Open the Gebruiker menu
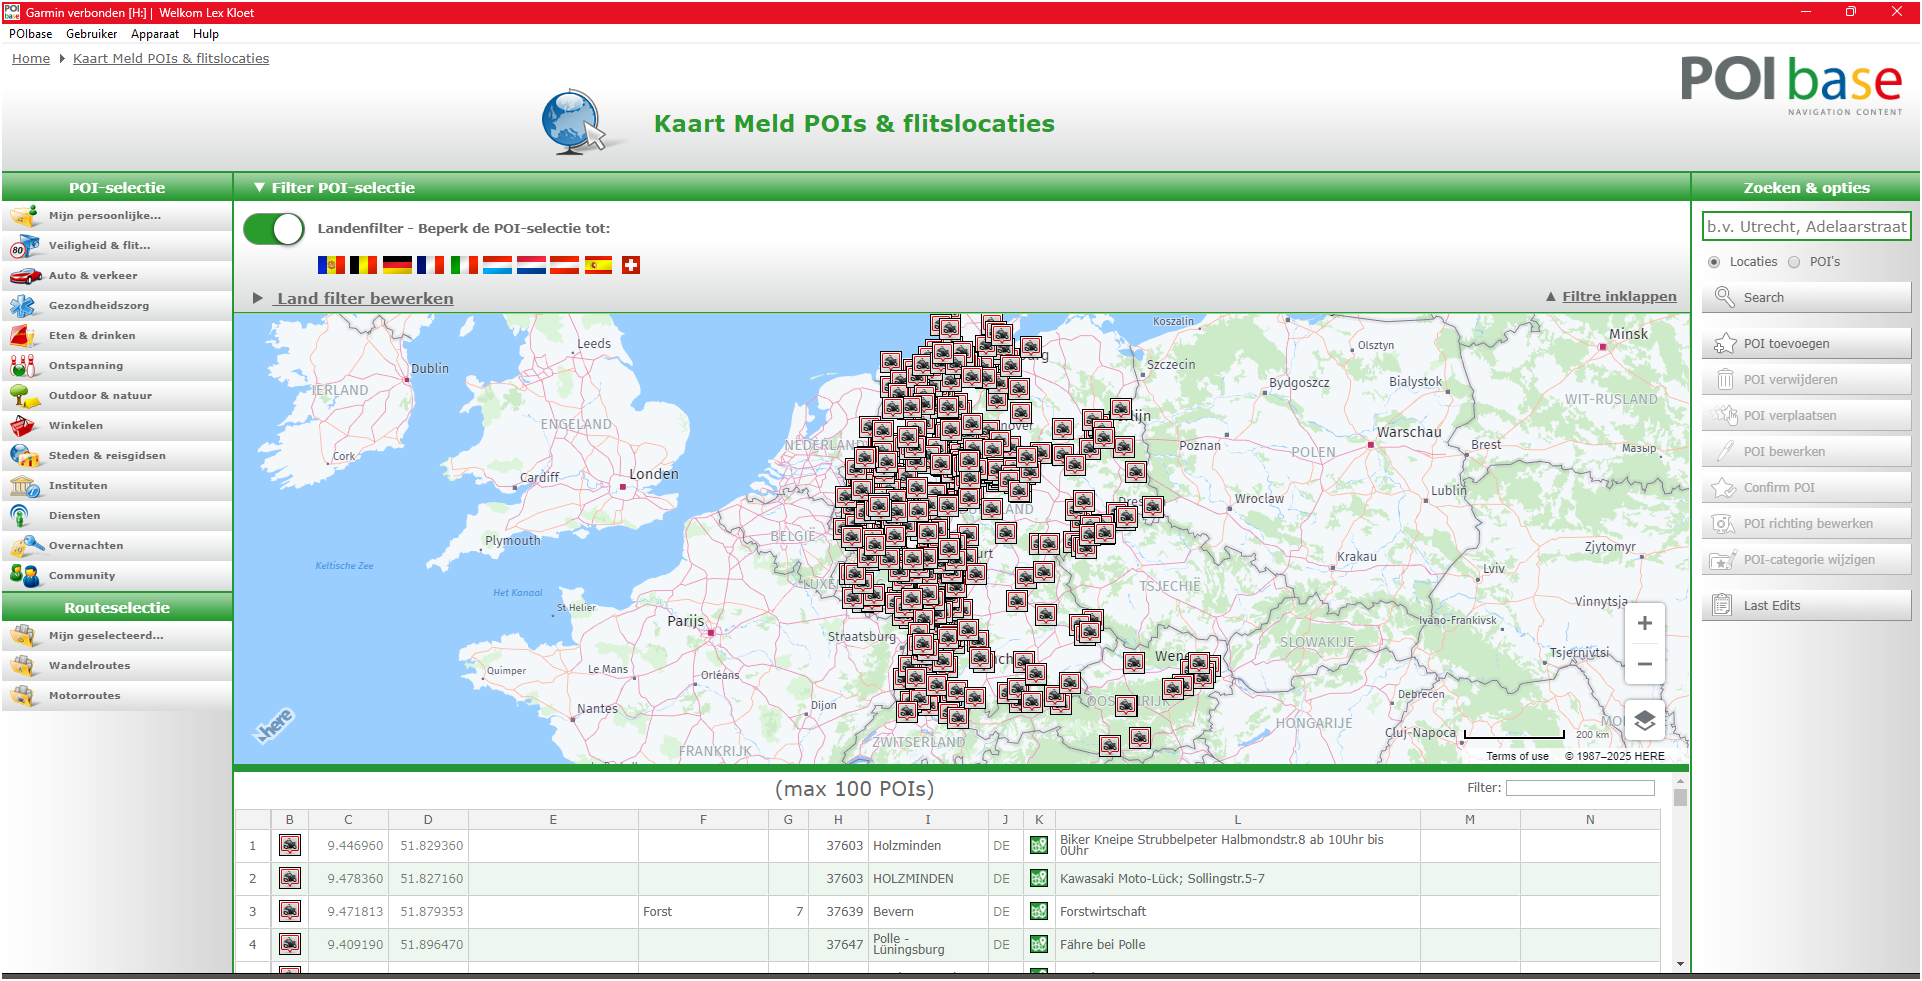 pyautogui.click(x=92, y=34)
